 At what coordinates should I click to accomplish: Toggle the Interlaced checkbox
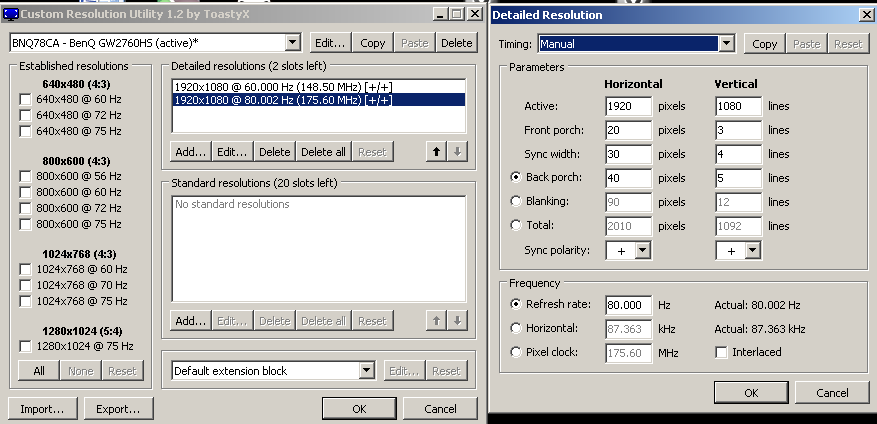point(722,352)
